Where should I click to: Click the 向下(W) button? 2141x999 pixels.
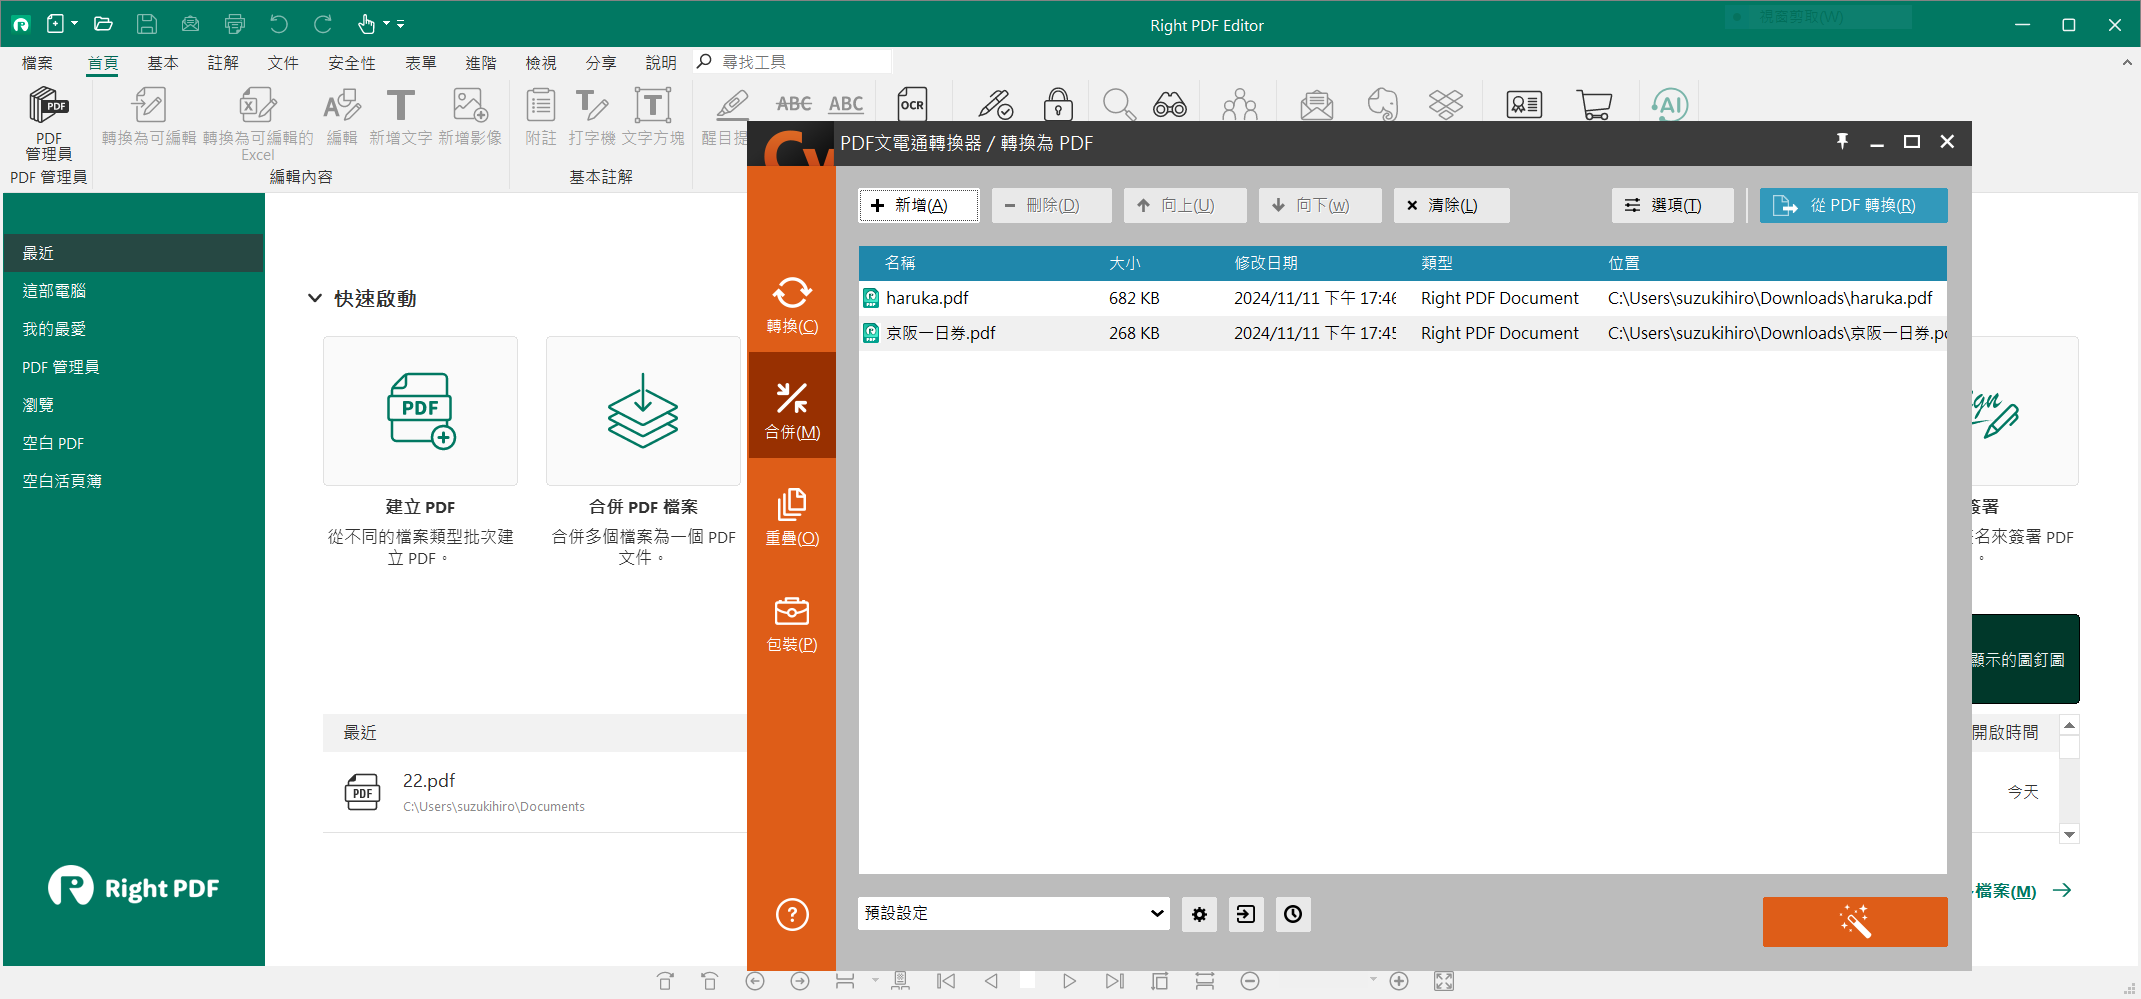[x=1320, y=205]
